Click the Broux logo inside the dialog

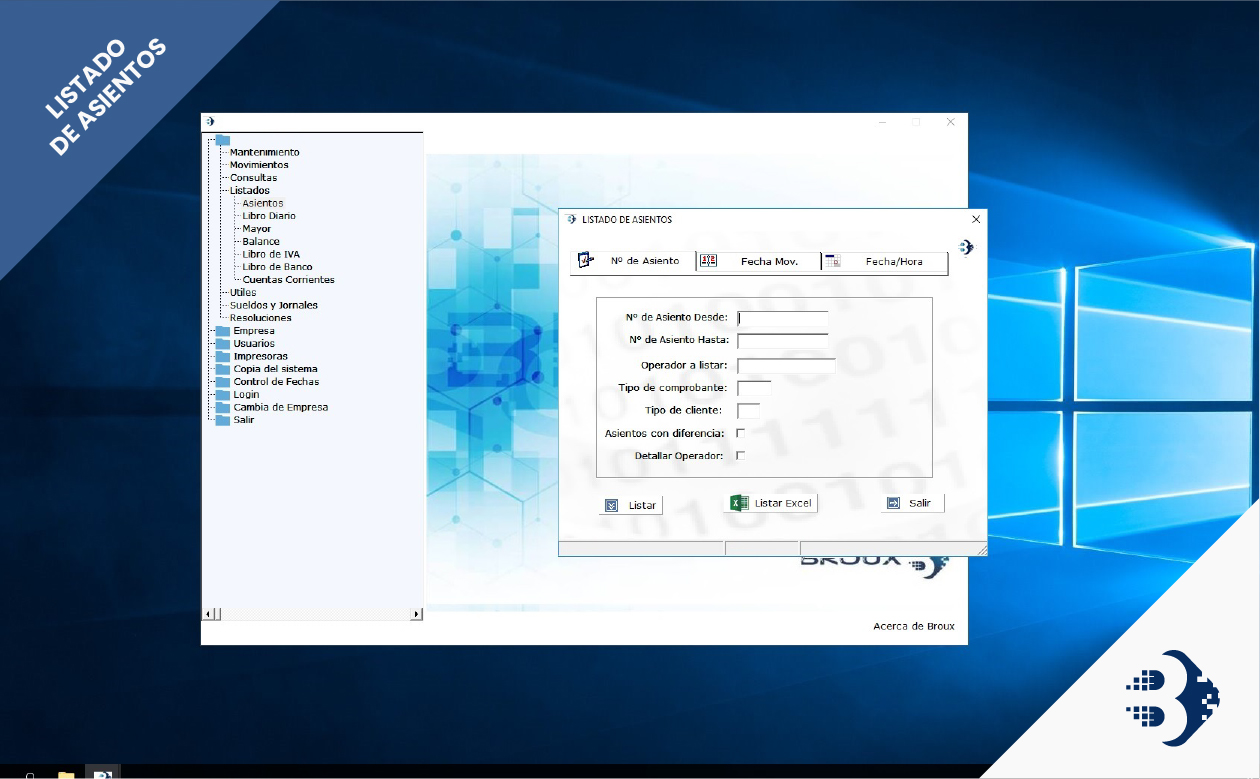[965, 247]
